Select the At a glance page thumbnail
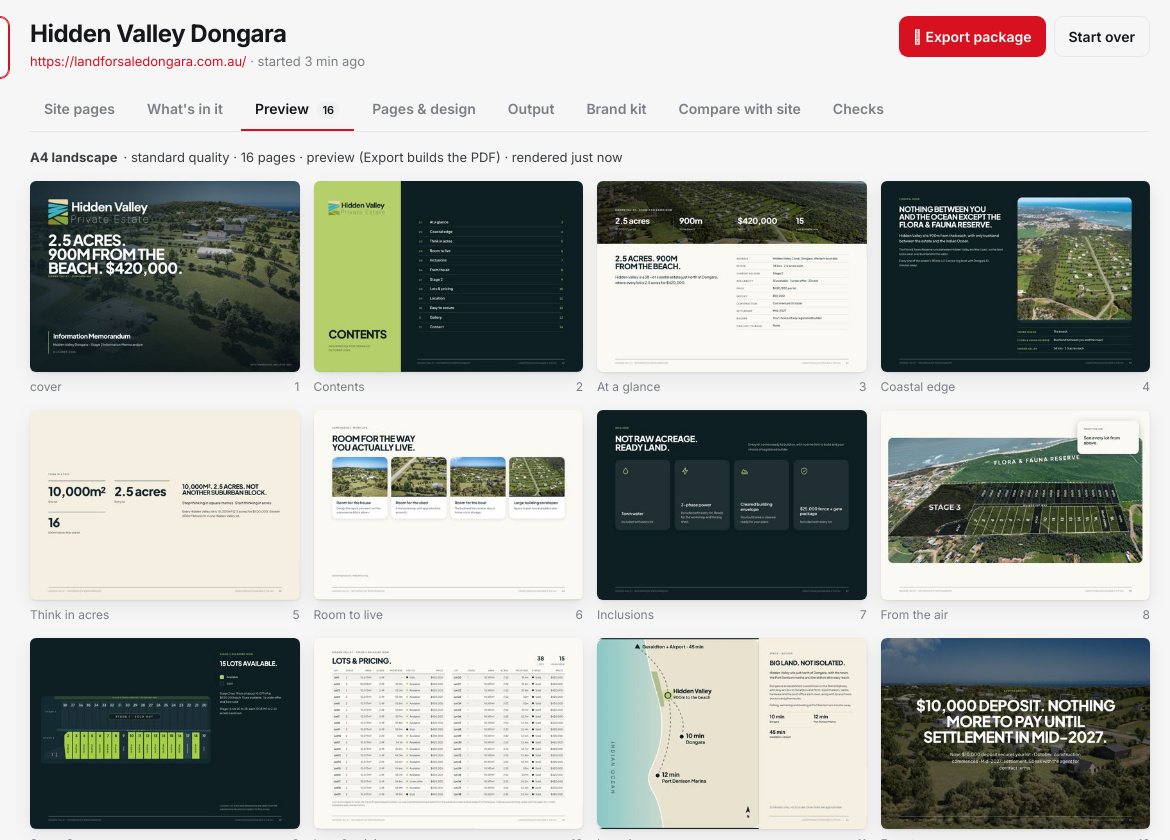This screenshot has height=840, width=1170. pos(732,276)
